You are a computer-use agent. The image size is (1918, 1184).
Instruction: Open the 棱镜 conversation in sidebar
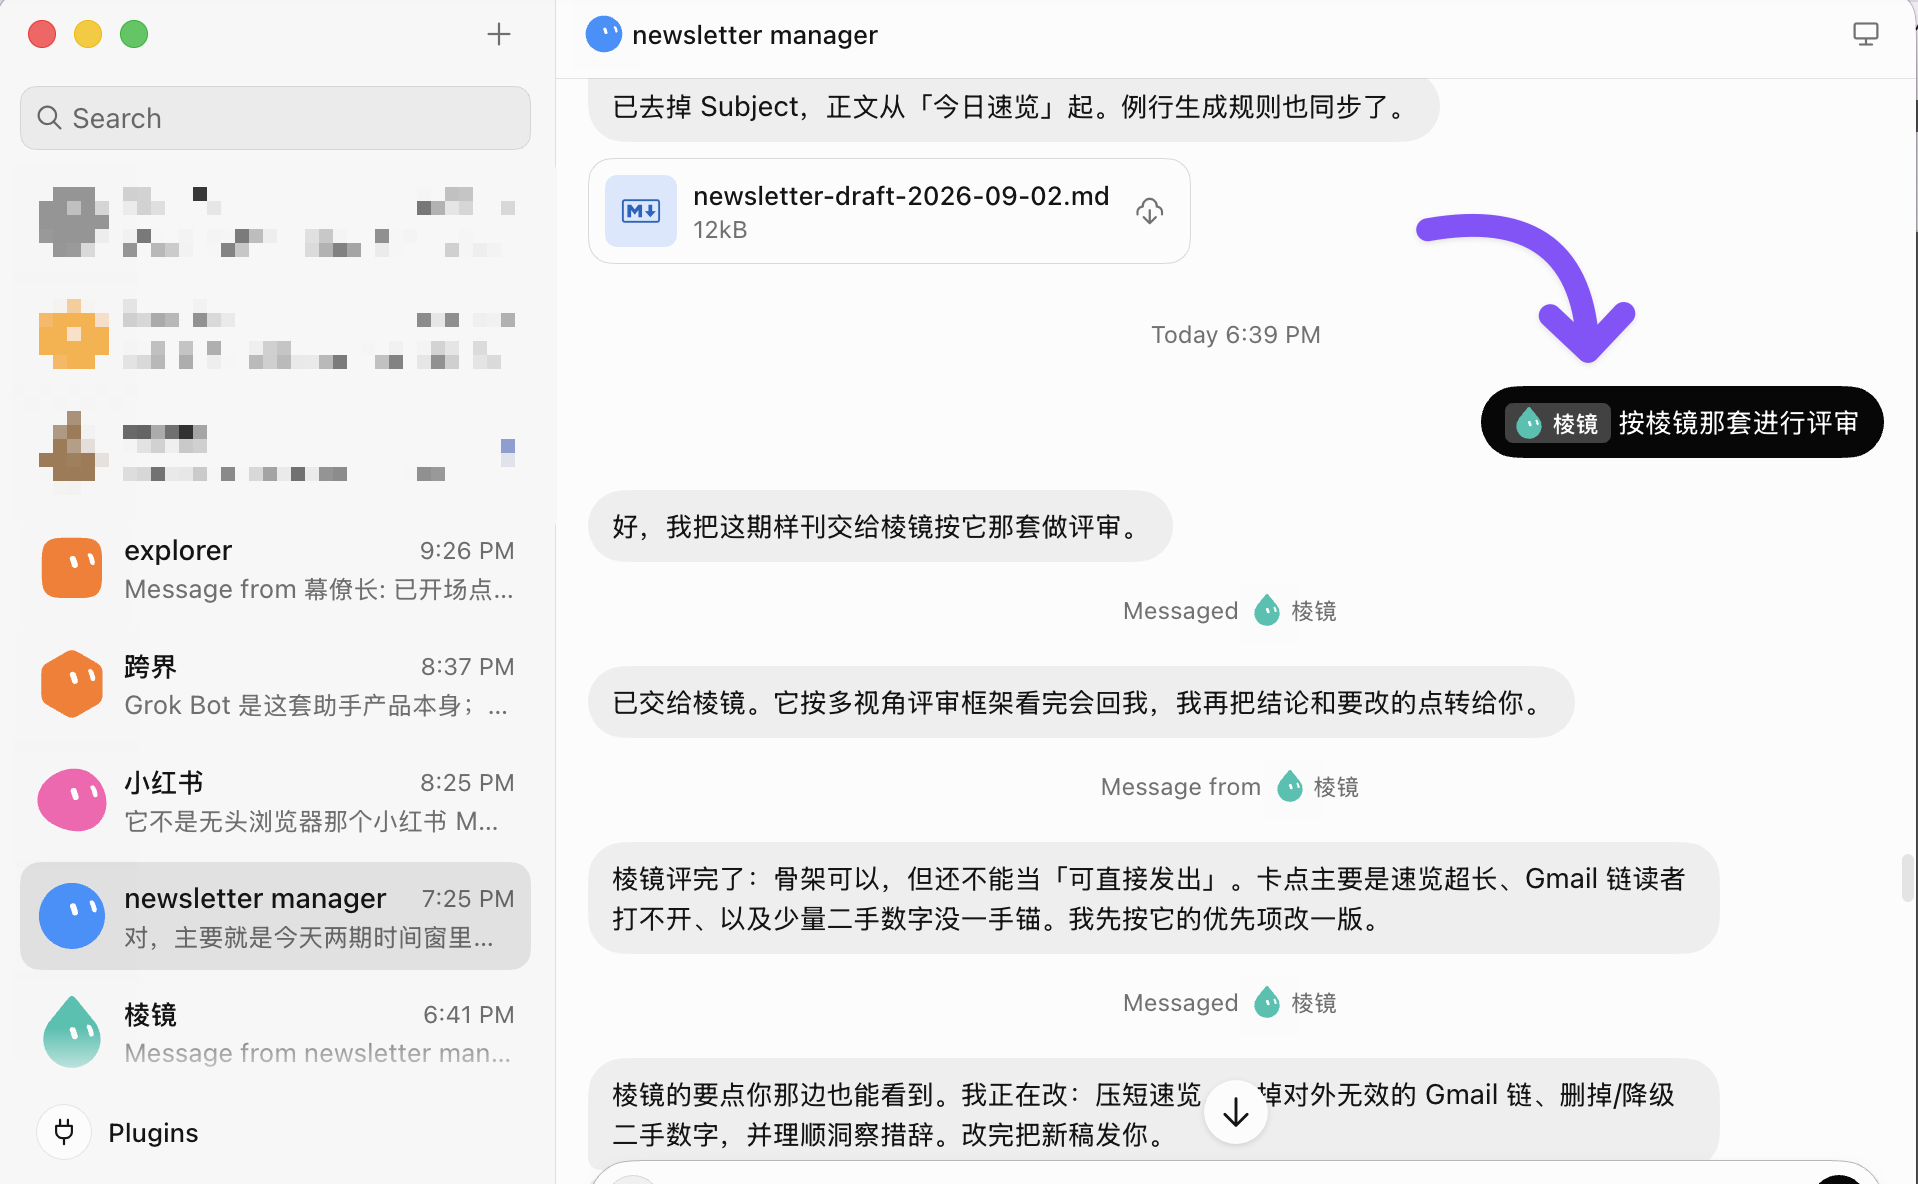coord(275,1032)
